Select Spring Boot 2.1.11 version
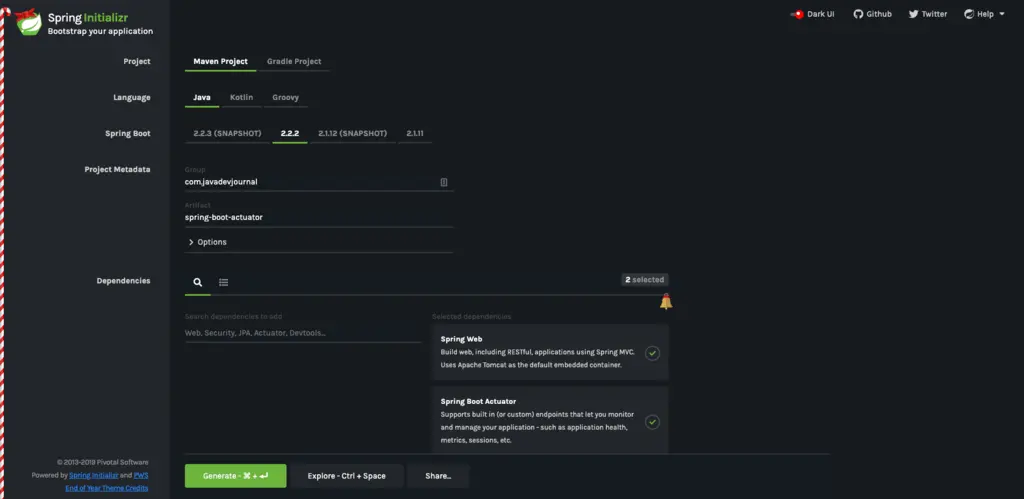 (x=415, y=133)
